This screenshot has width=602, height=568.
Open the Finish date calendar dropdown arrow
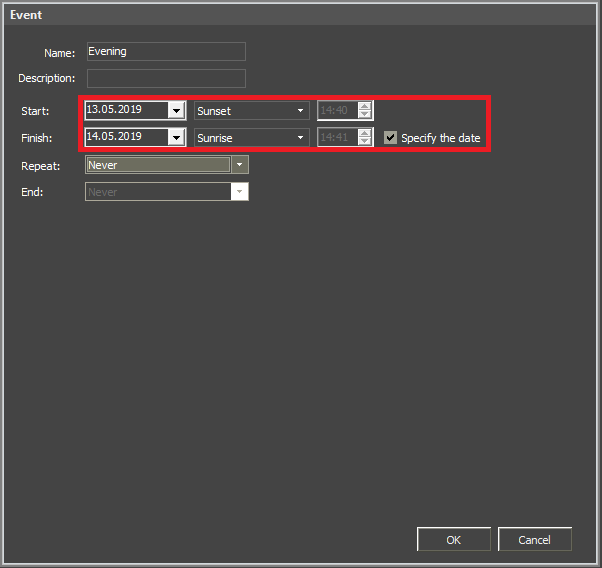(177, 138)
